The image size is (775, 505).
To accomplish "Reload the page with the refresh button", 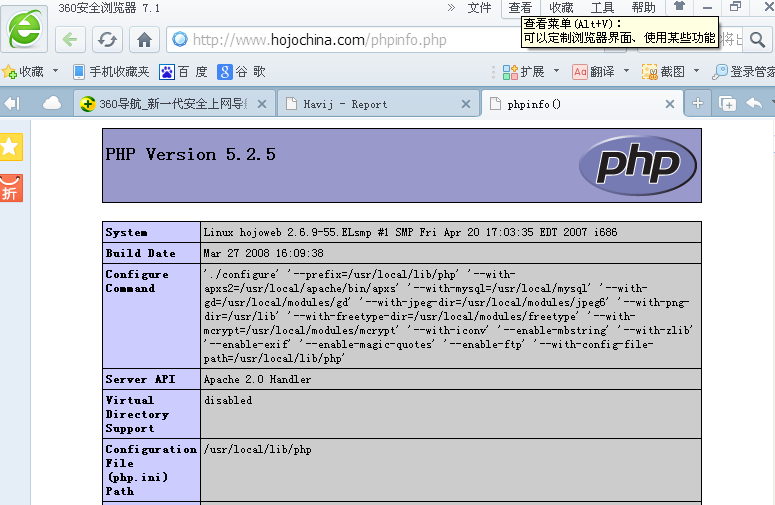I will coord(107,40).
